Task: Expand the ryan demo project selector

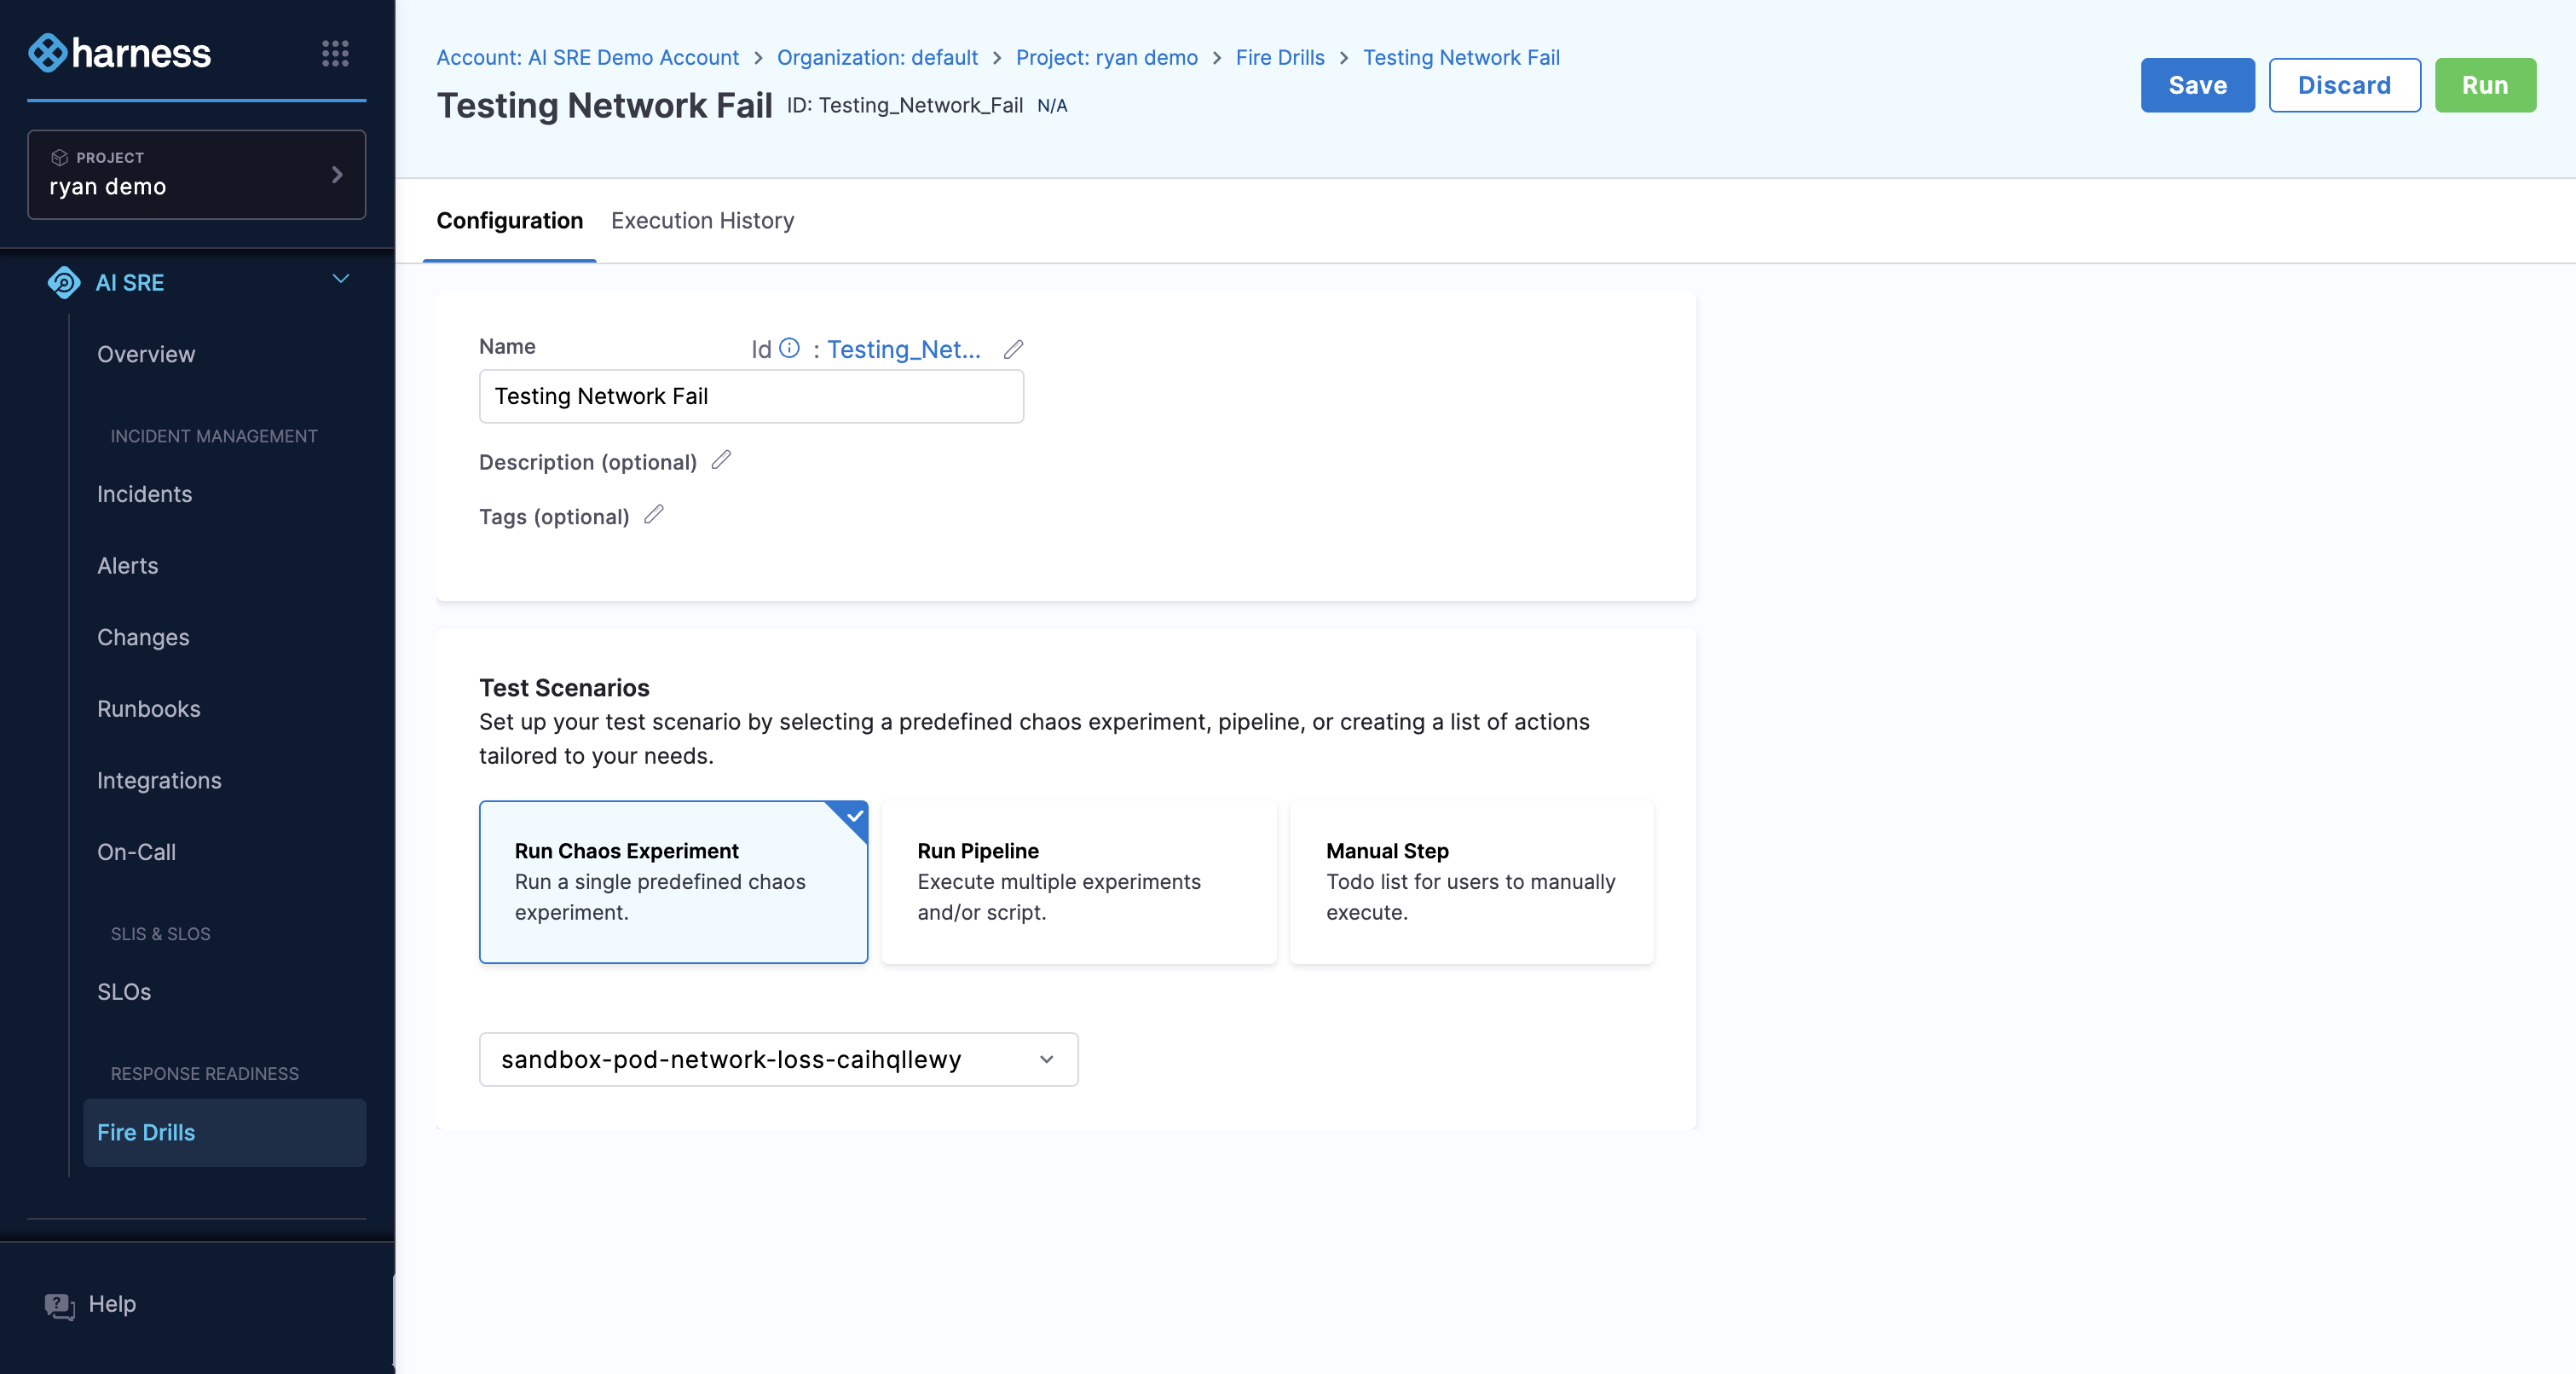Action: coord(196,174)
